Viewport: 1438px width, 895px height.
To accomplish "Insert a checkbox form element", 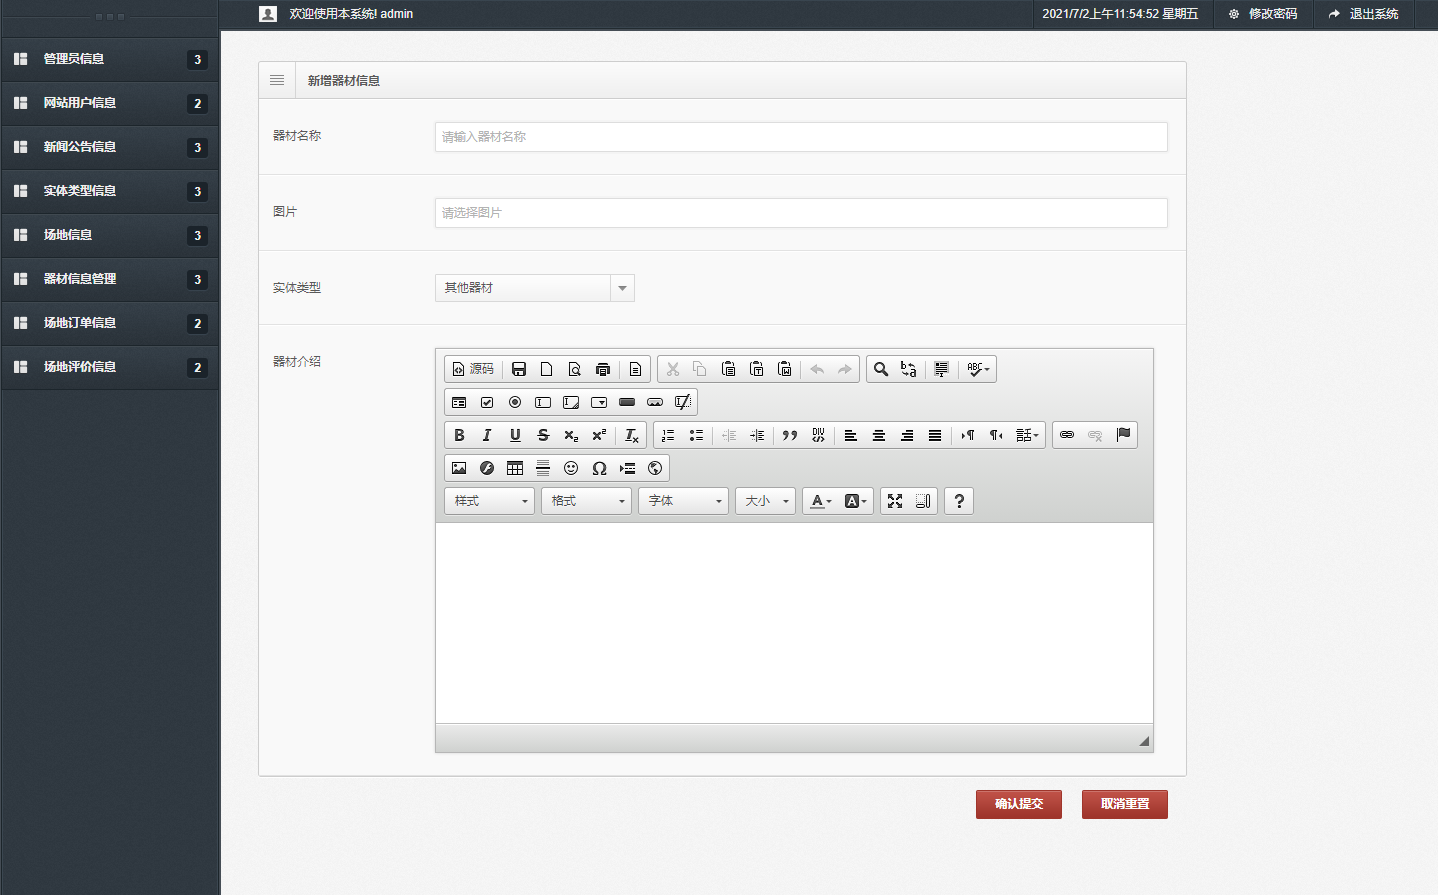I will point(487,402).
